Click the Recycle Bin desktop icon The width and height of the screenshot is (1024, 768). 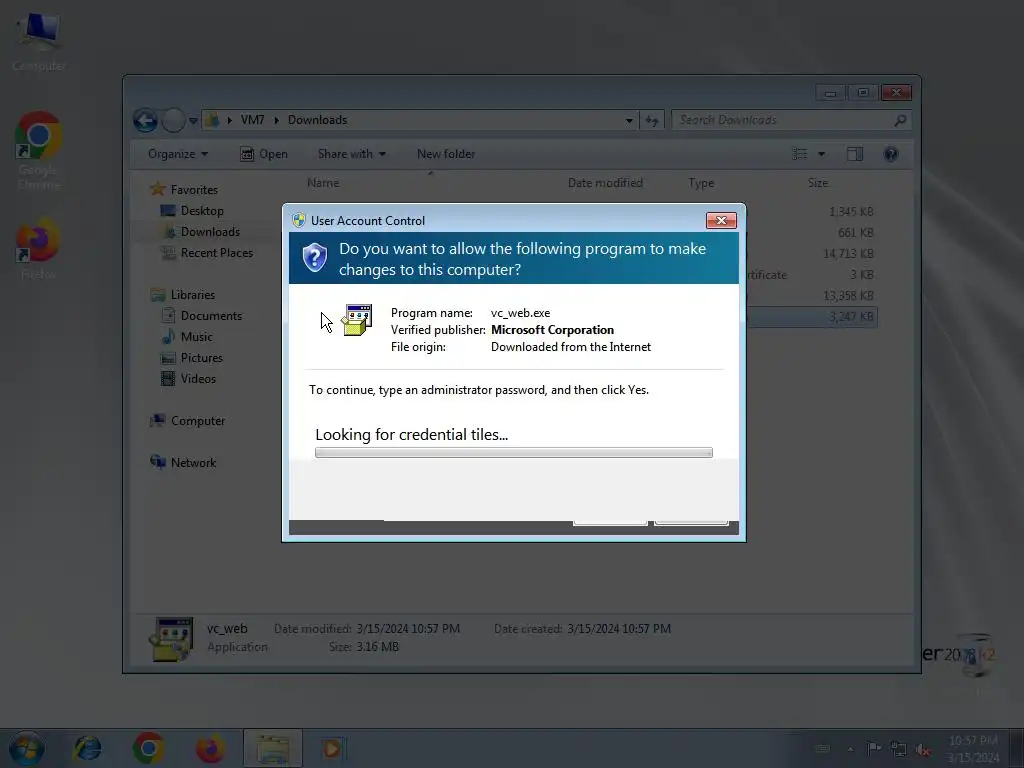pyautogui.click(x=975, y=656)
